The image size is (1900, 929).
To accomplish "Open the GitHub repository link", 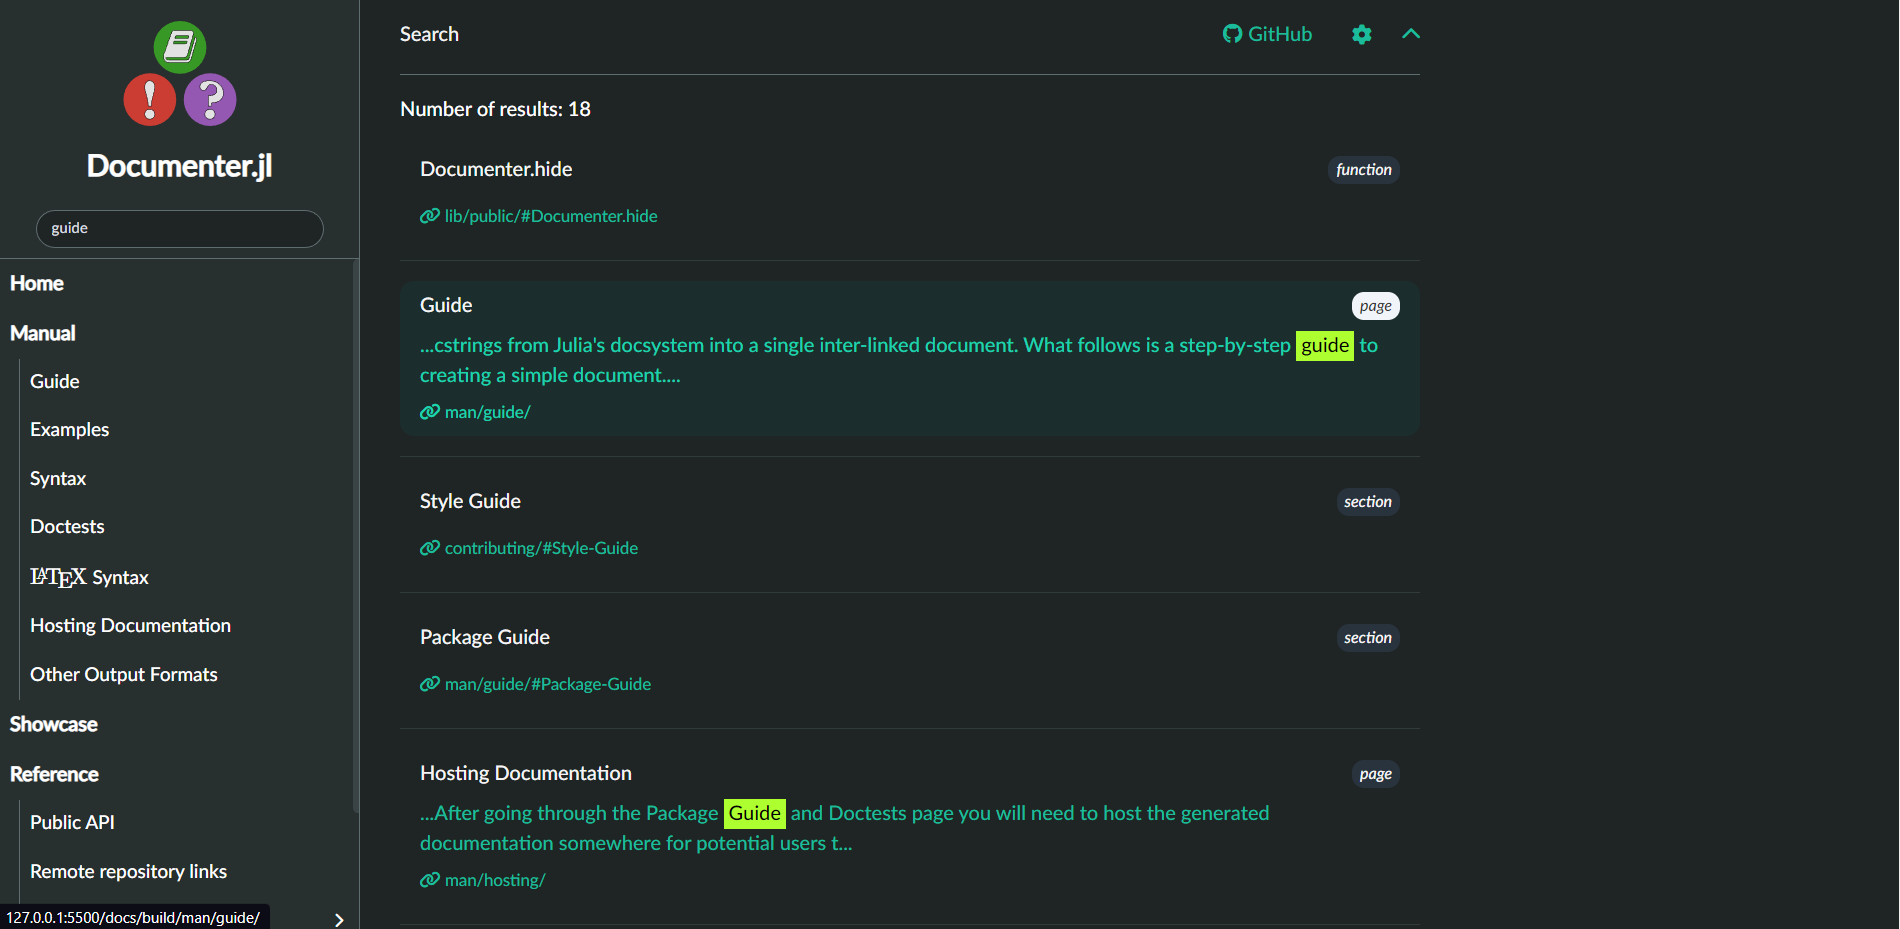I will click(1267, 34).
